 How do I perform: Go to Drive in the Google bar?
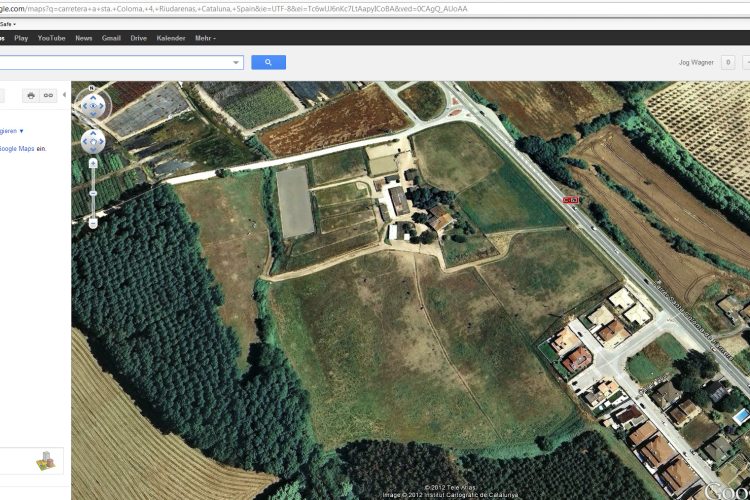point(138,38)
